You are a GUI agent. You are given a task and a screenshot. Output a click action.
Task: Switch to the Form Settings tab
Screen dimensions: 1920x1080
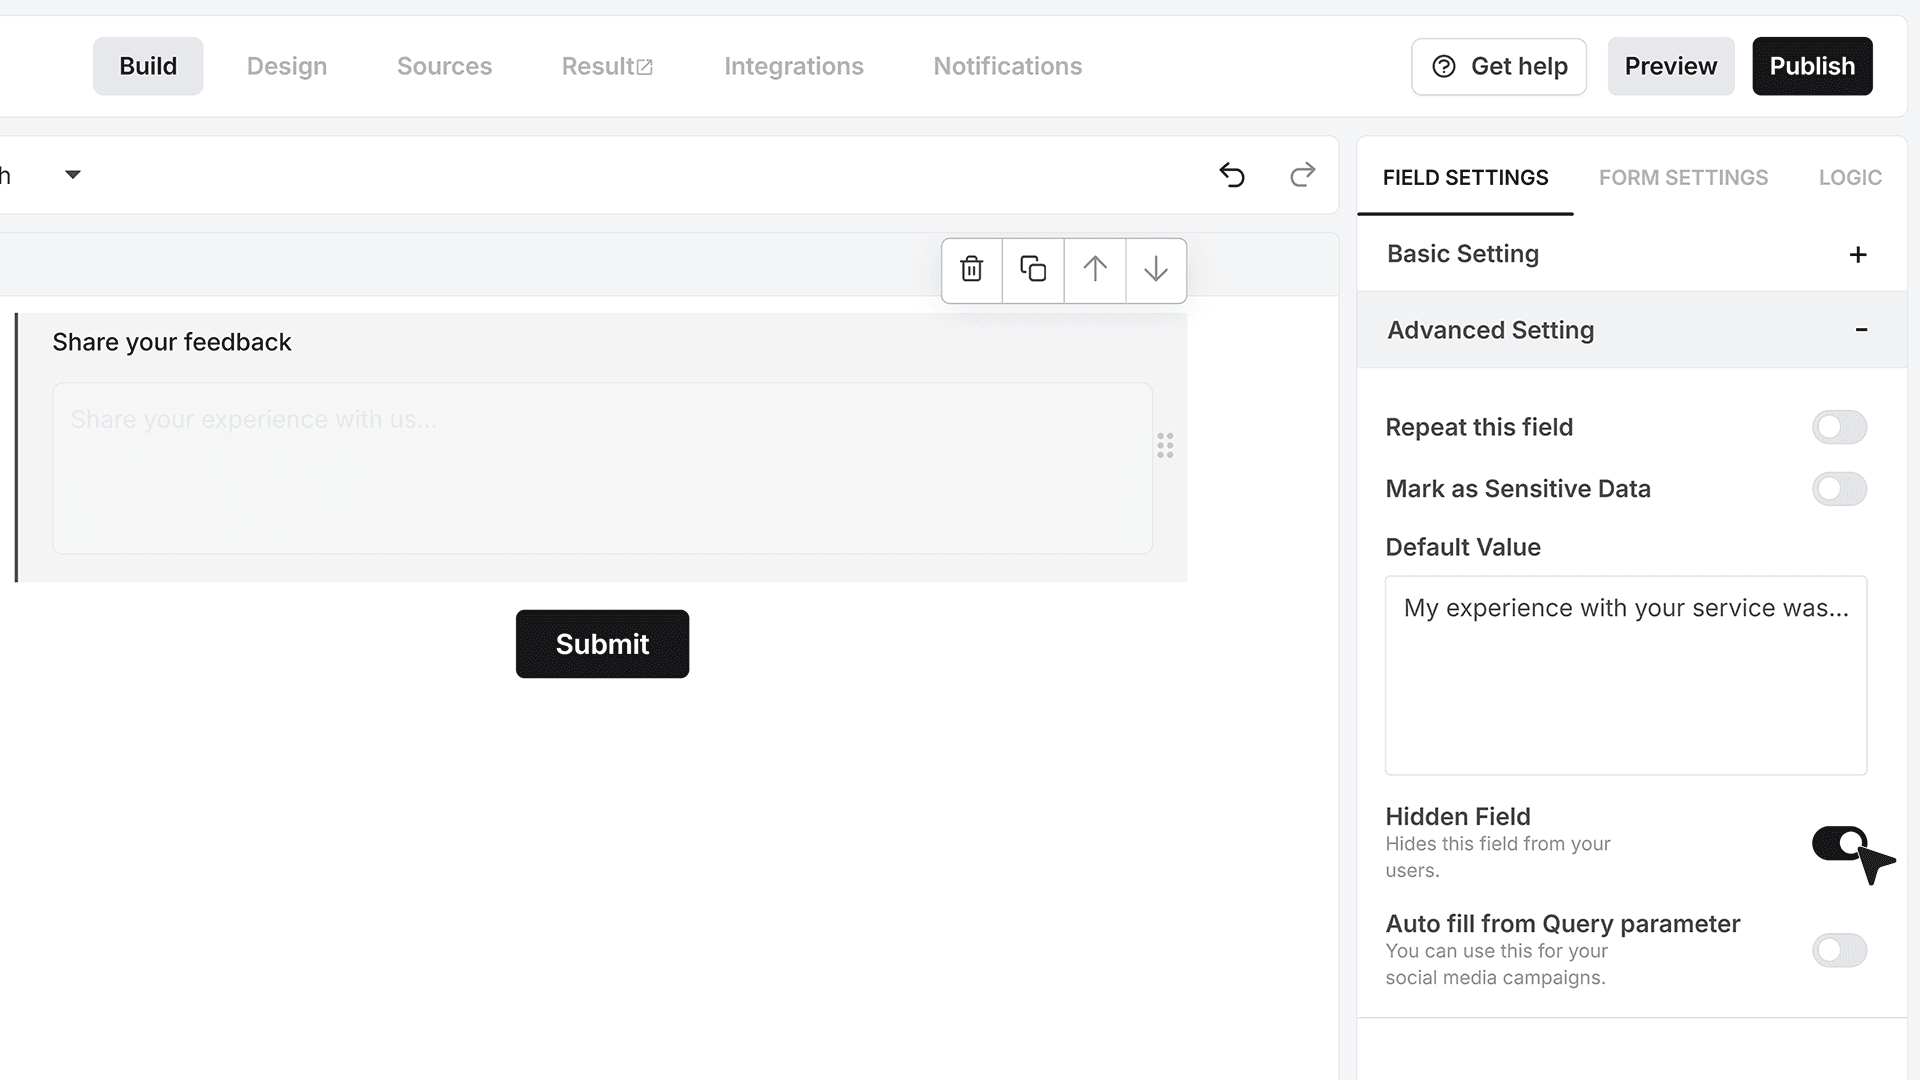(1683, 178)
